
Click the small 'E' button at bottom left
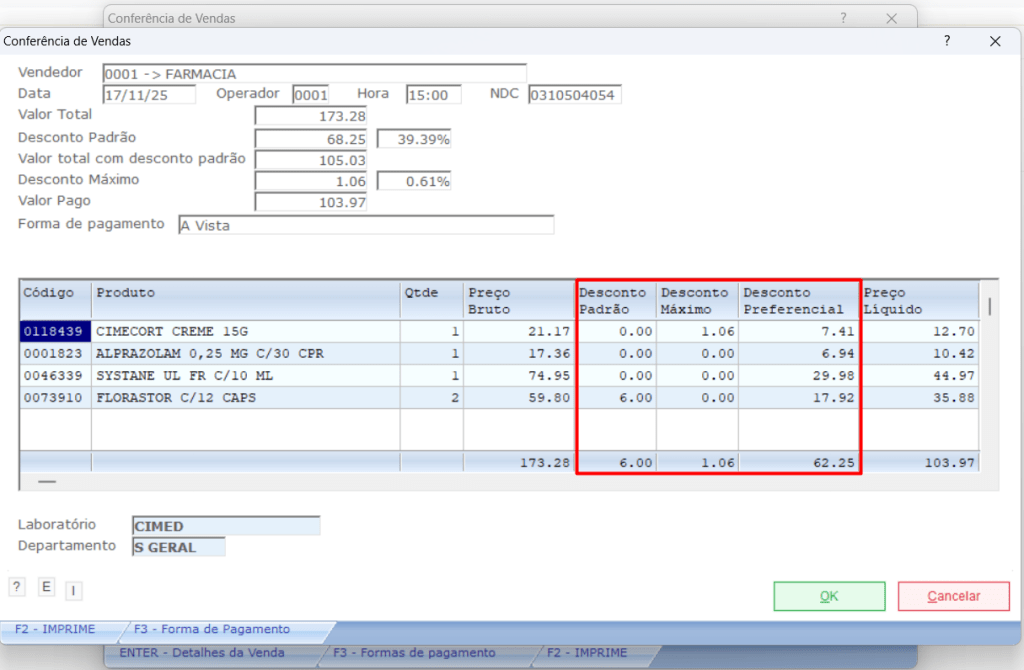[x=46, y=587]
